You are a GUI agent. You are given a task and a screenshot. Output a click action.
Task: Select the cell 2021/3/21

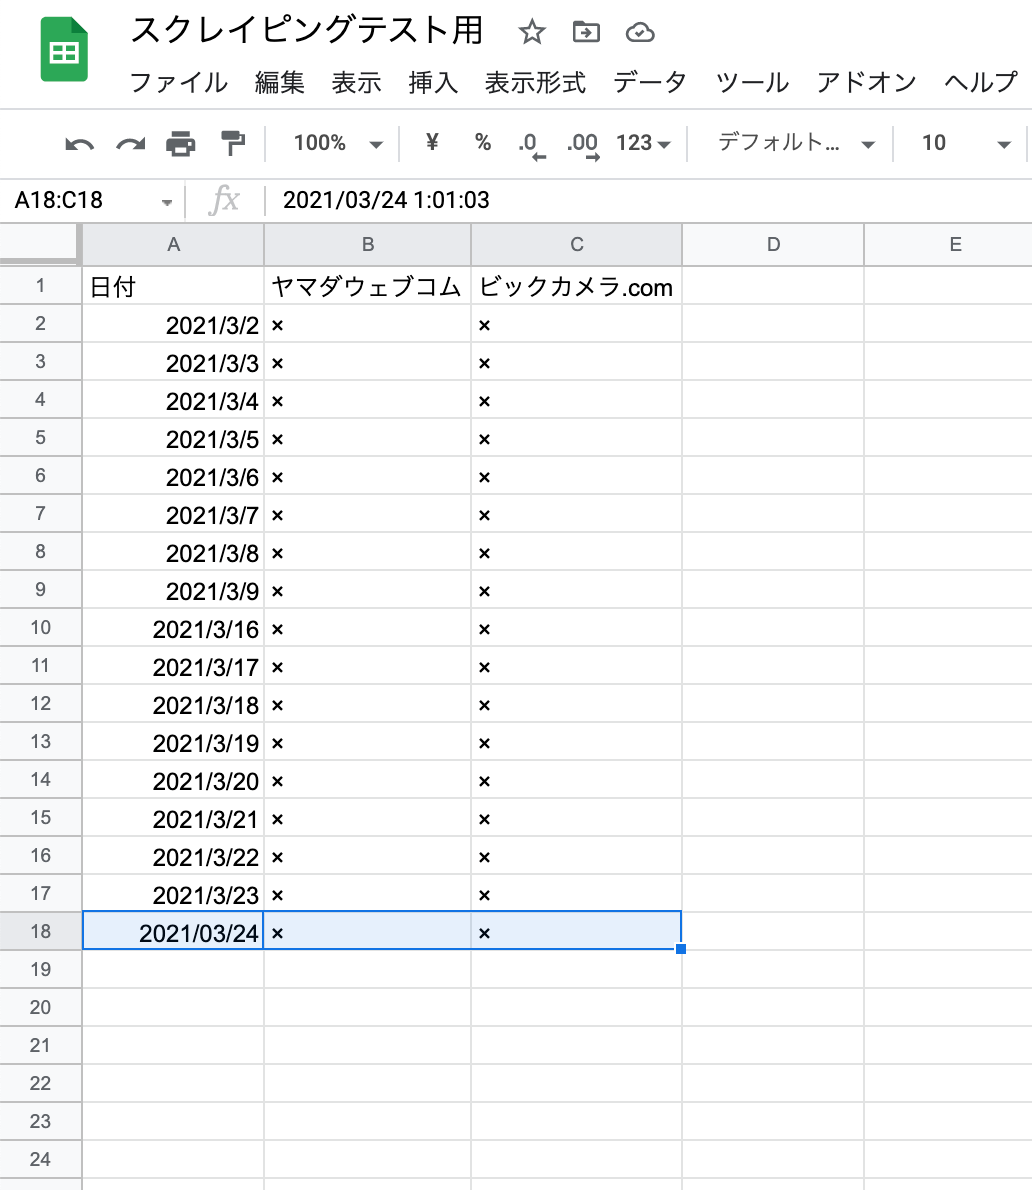pos(173,817)
